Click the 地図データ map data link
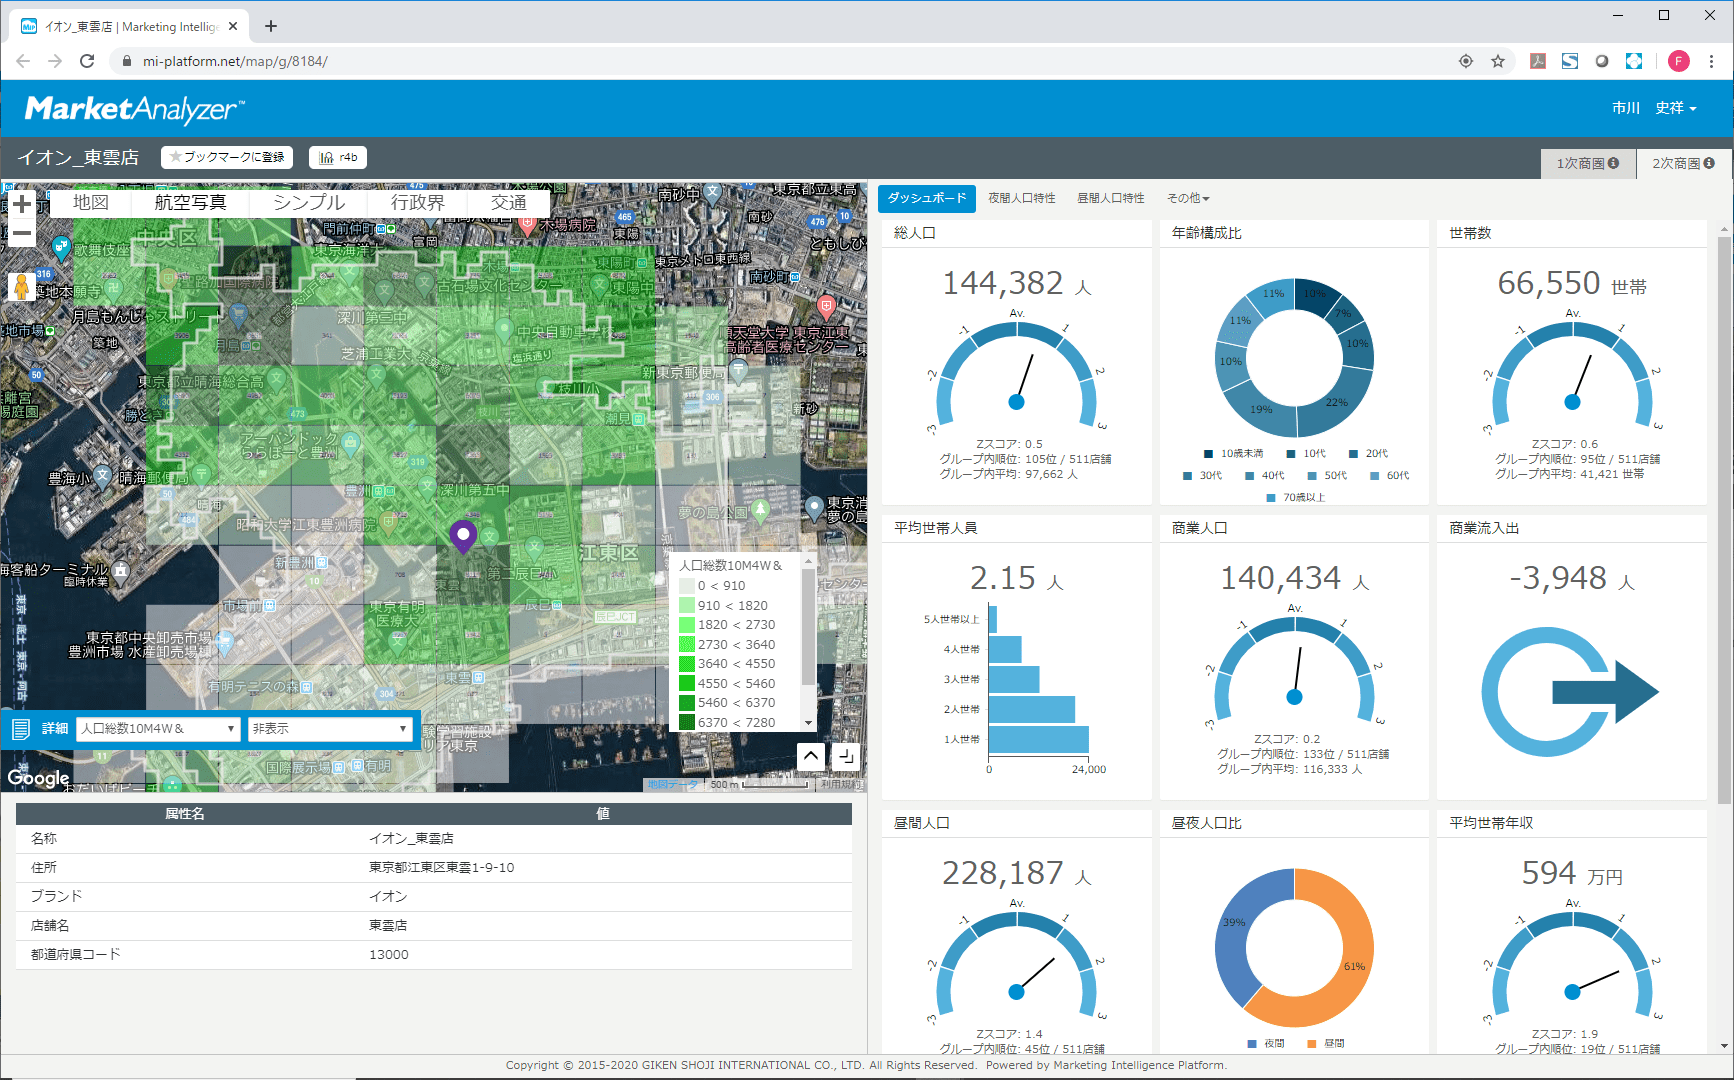 (673, 785)
